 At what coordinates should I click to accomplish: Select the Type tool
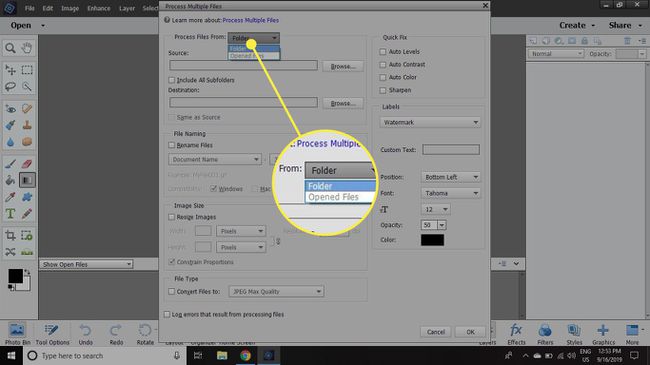tap(10, 214)
